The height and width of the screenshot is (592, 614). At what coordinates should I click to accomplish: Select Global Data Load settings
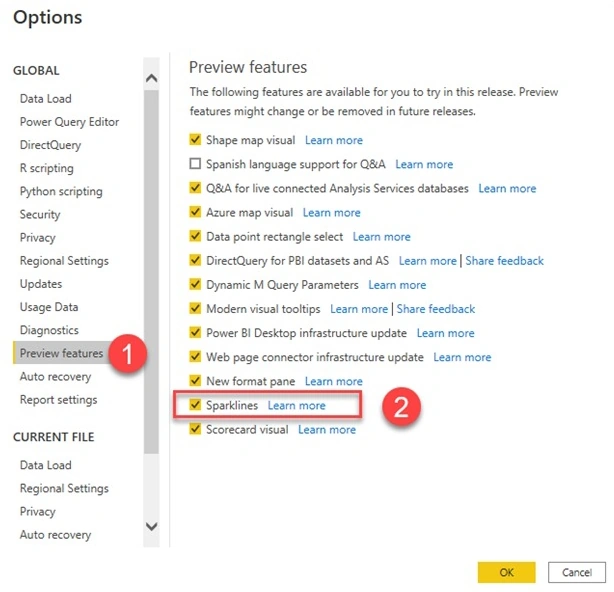46,99
